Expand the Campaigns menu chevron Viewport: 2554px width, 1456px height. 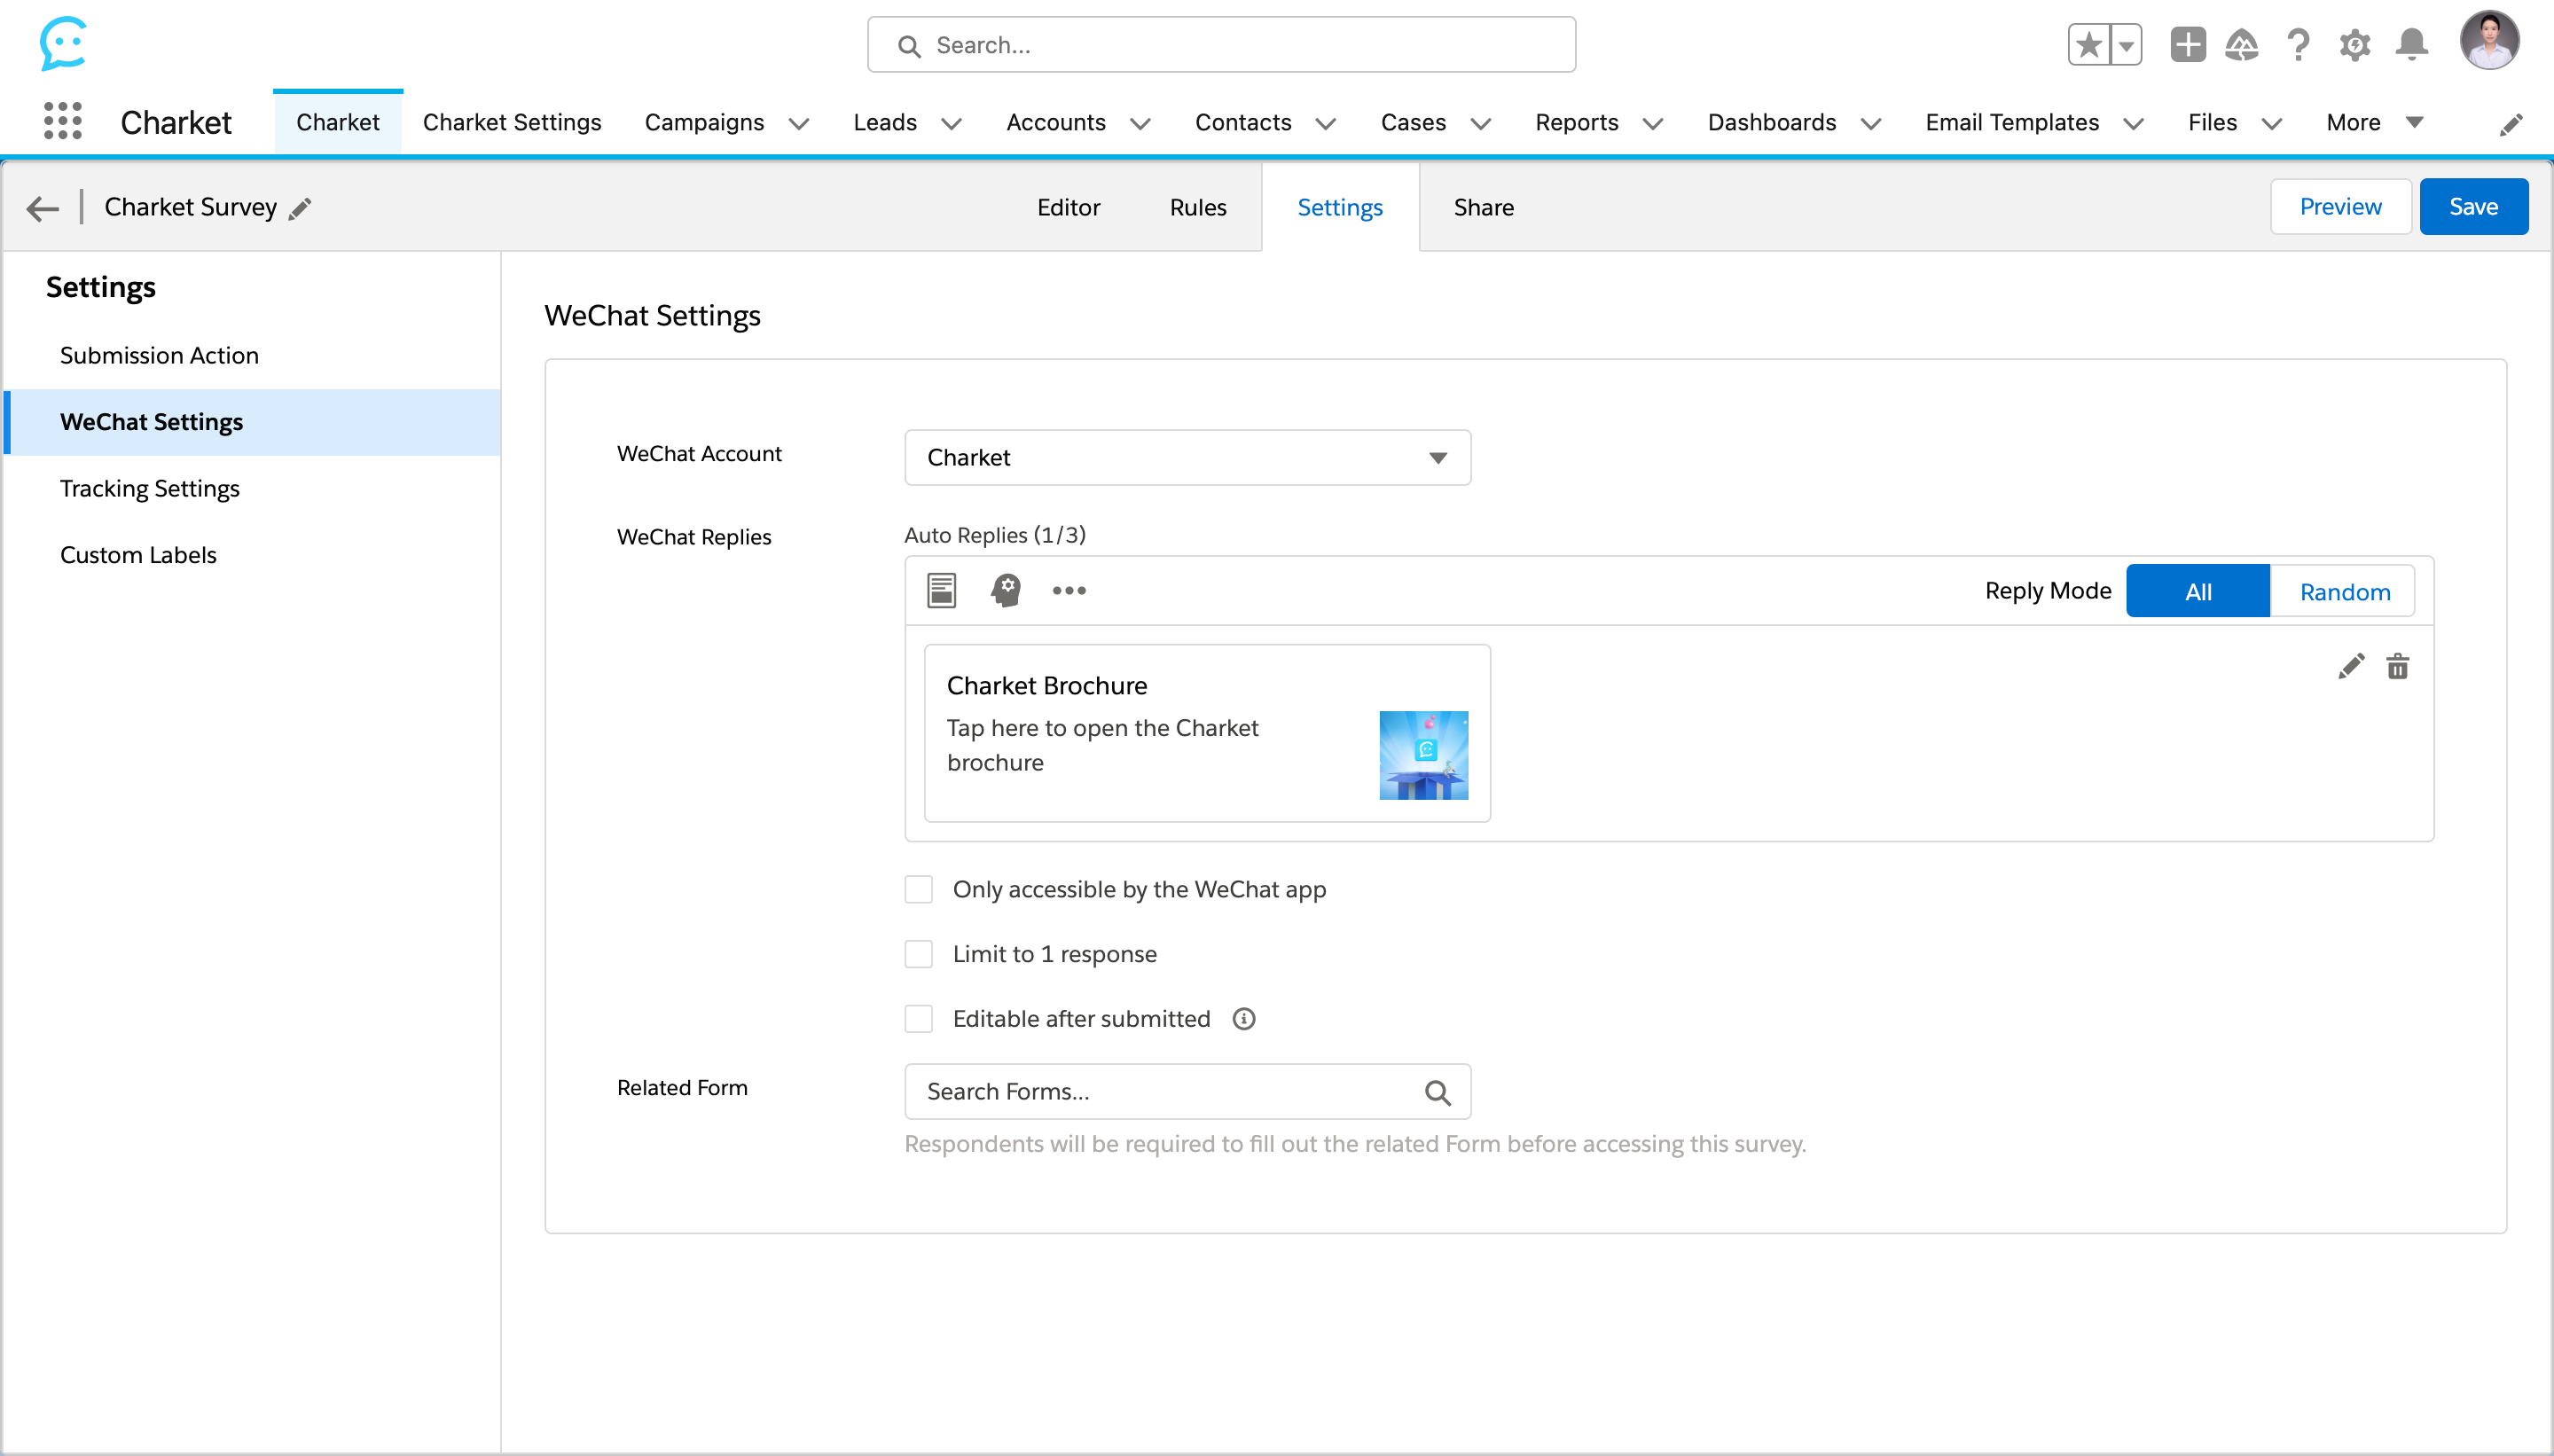pyautogui.click(x=798, y=123)
